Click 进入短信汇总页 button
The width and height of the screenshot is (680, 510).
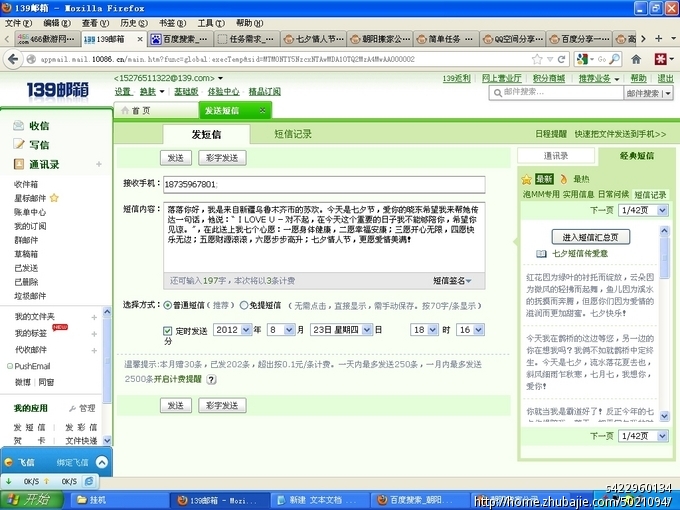click(x=590, y=237)
